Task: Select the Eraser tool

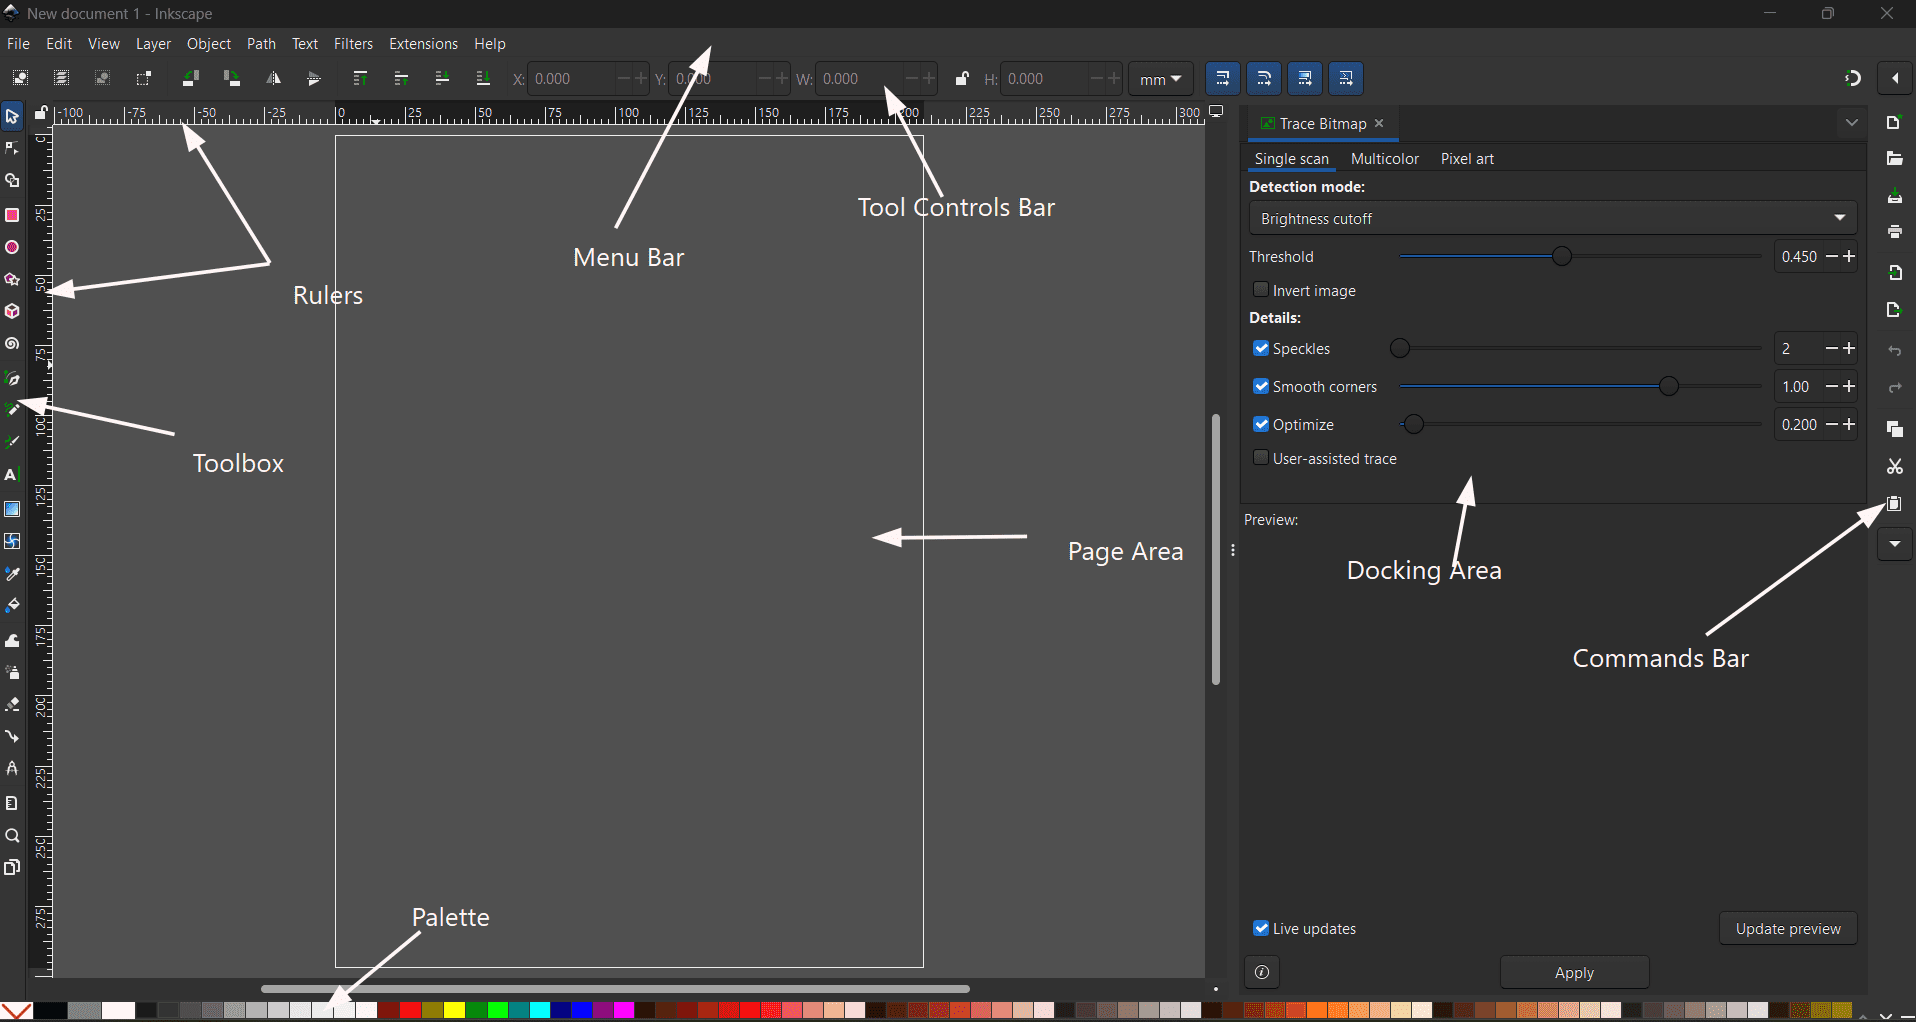Action: coord(12,704)
